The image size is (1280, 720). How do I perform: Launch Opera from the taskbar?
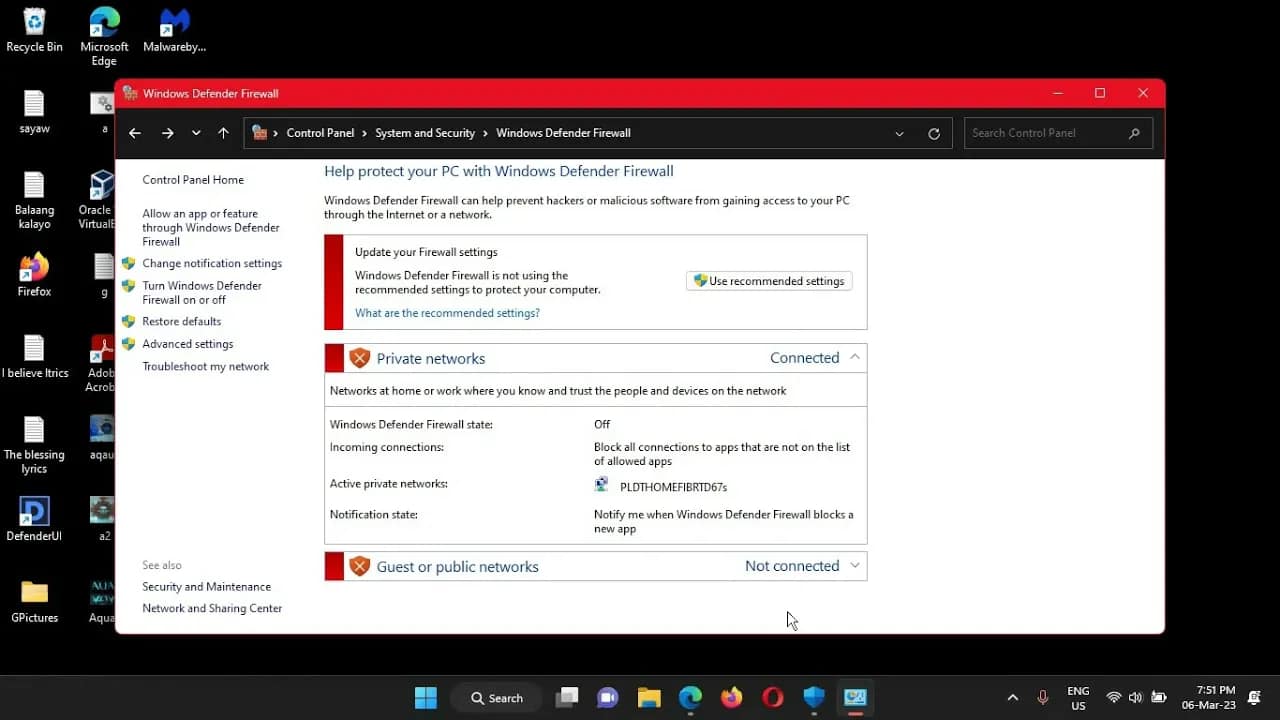coord(772,697)
